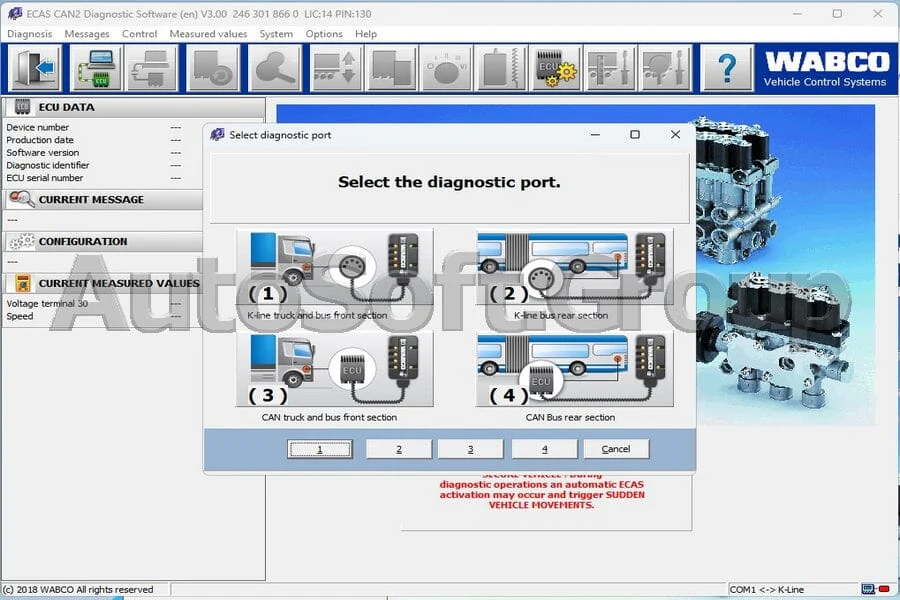
Task: Click the greyed overlapping documents toolbar icon
Action: pyautogui.click(x=392, y=68)
